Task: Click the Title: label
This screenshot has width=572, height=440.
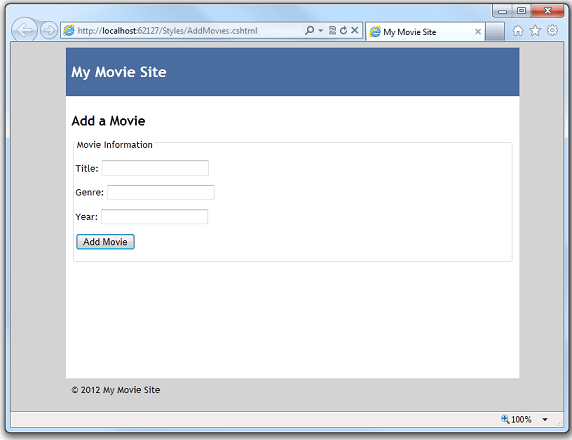Action: click(87, 169)
